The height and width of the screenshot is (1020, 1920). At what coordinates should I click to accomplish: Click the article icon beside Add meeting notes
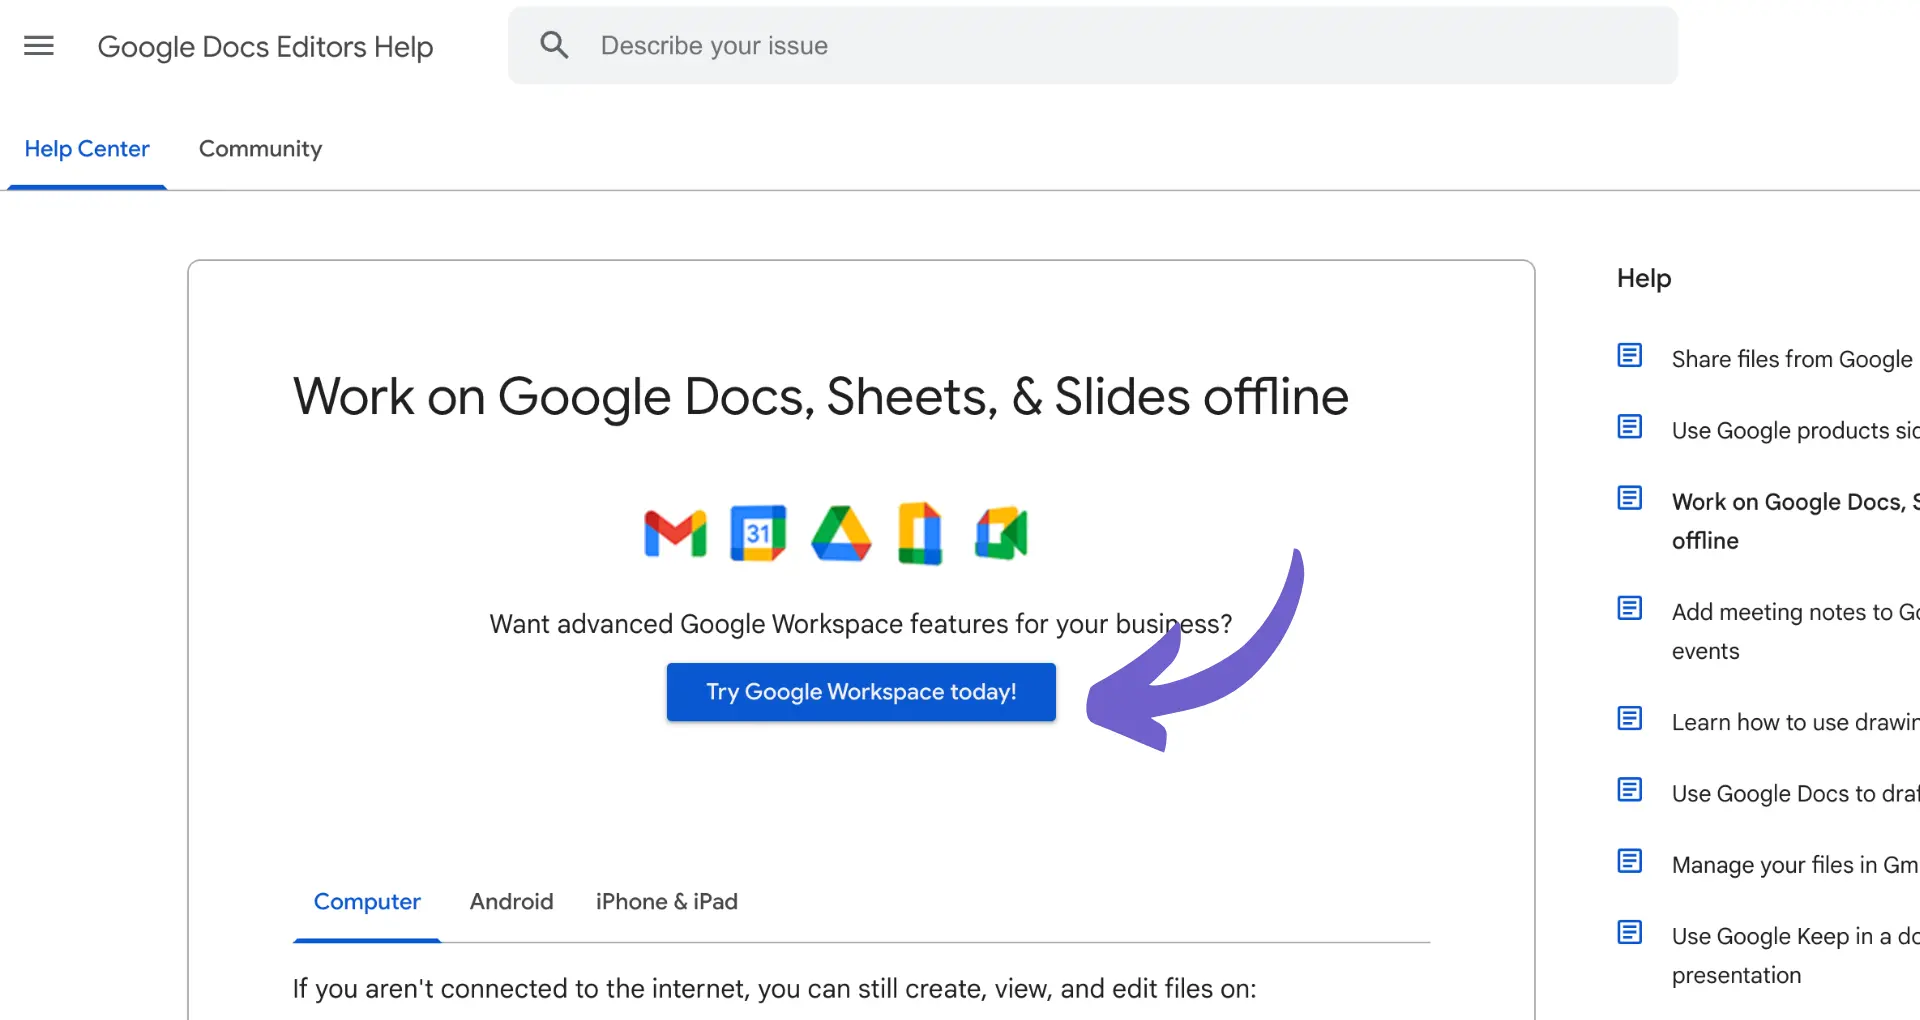click(1630, 608)
